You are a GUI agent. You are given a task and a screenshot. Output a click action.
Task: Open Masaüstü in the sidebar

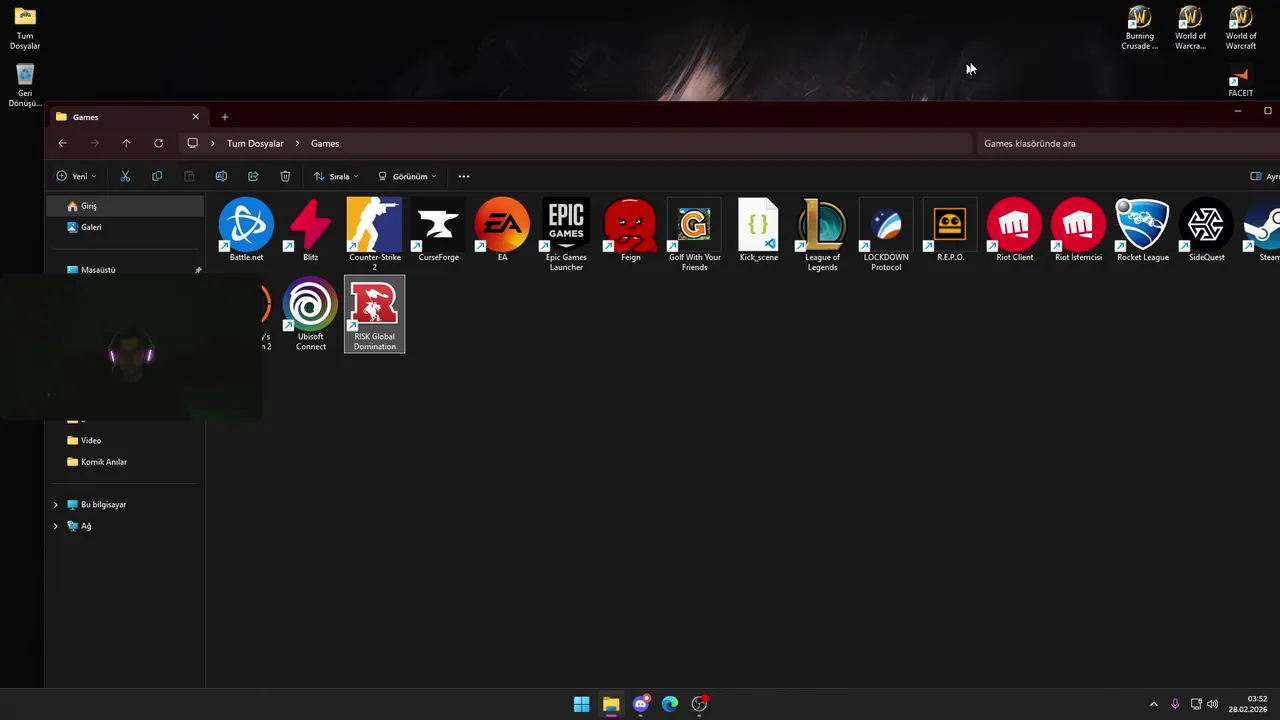point(124,270)
